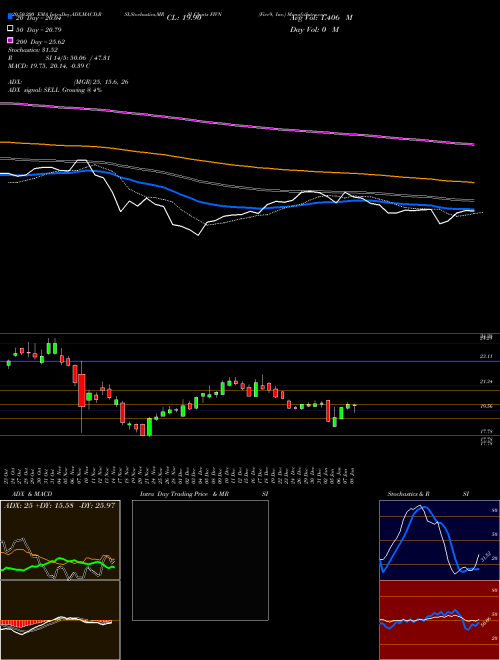This screenshot has height=660, width=500.
Task: Click the "Avg Vol: 1.406 M" readout
Action: tap(321, 17)
